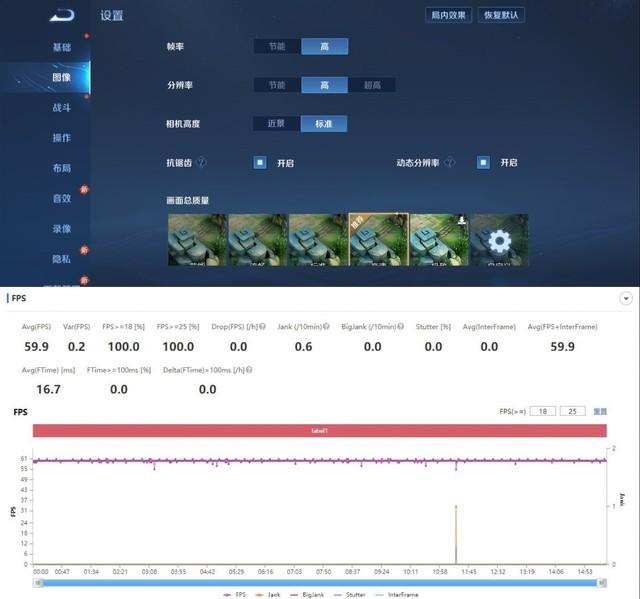
Task: Click the FPS threshold field showing 18
Action: point(543,411)
